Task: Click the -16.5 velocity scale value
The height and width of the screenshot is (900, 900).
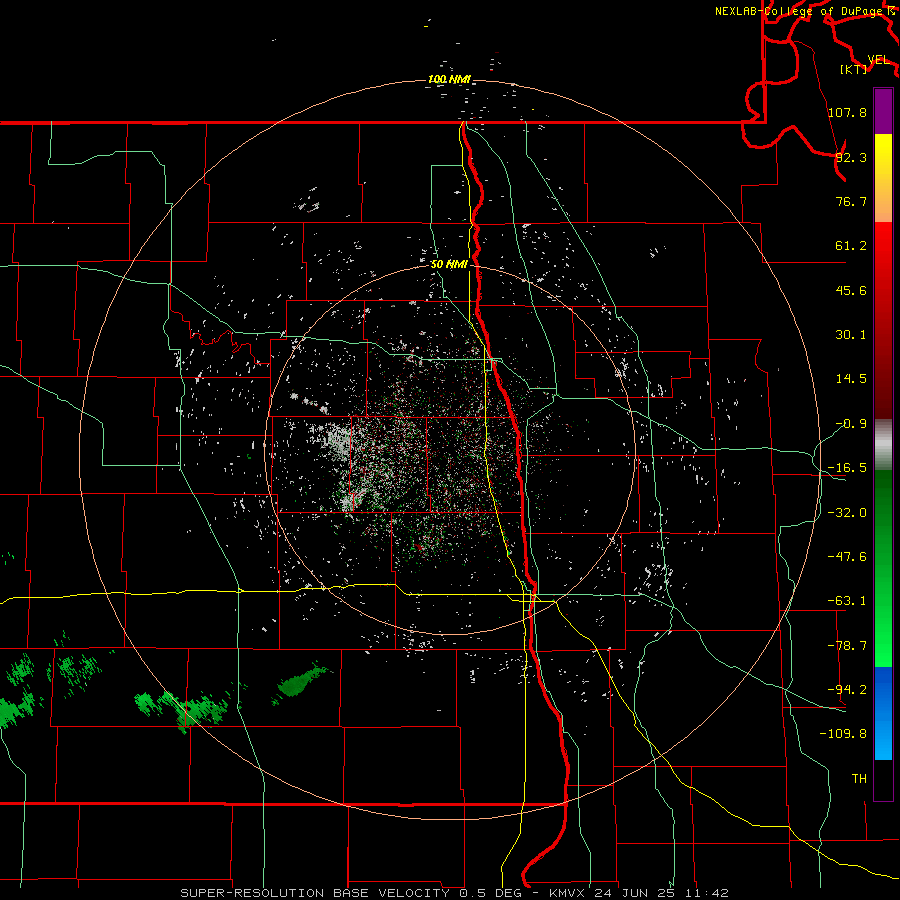Action: point(847,468)
